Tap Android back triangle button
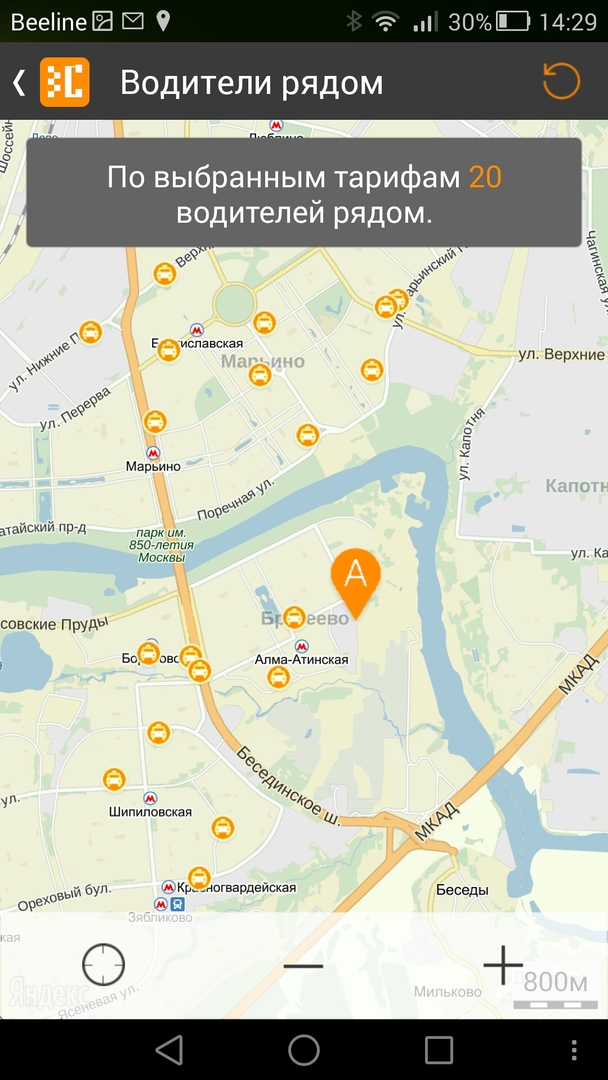 (x=169, y=1050)
